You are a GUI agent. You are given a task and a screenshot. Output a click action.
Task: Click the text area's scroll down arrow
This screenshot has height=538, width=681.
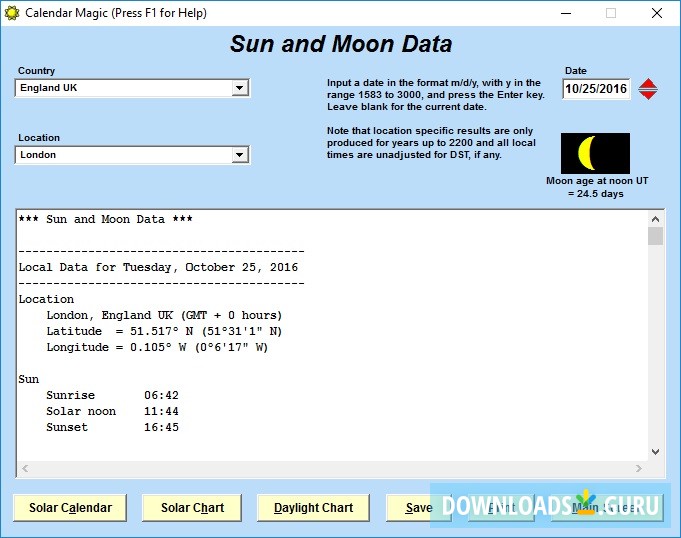(655, 452)
